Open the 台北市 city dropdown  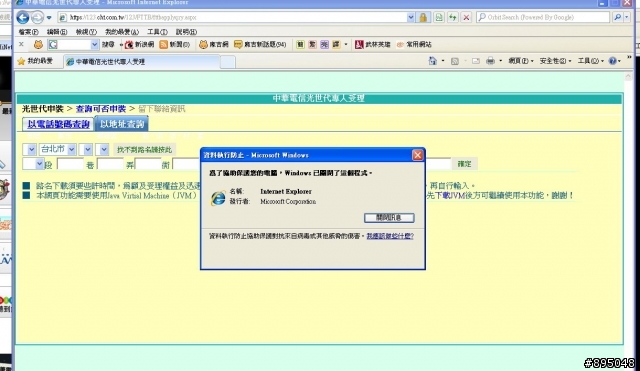pos(58,149)
